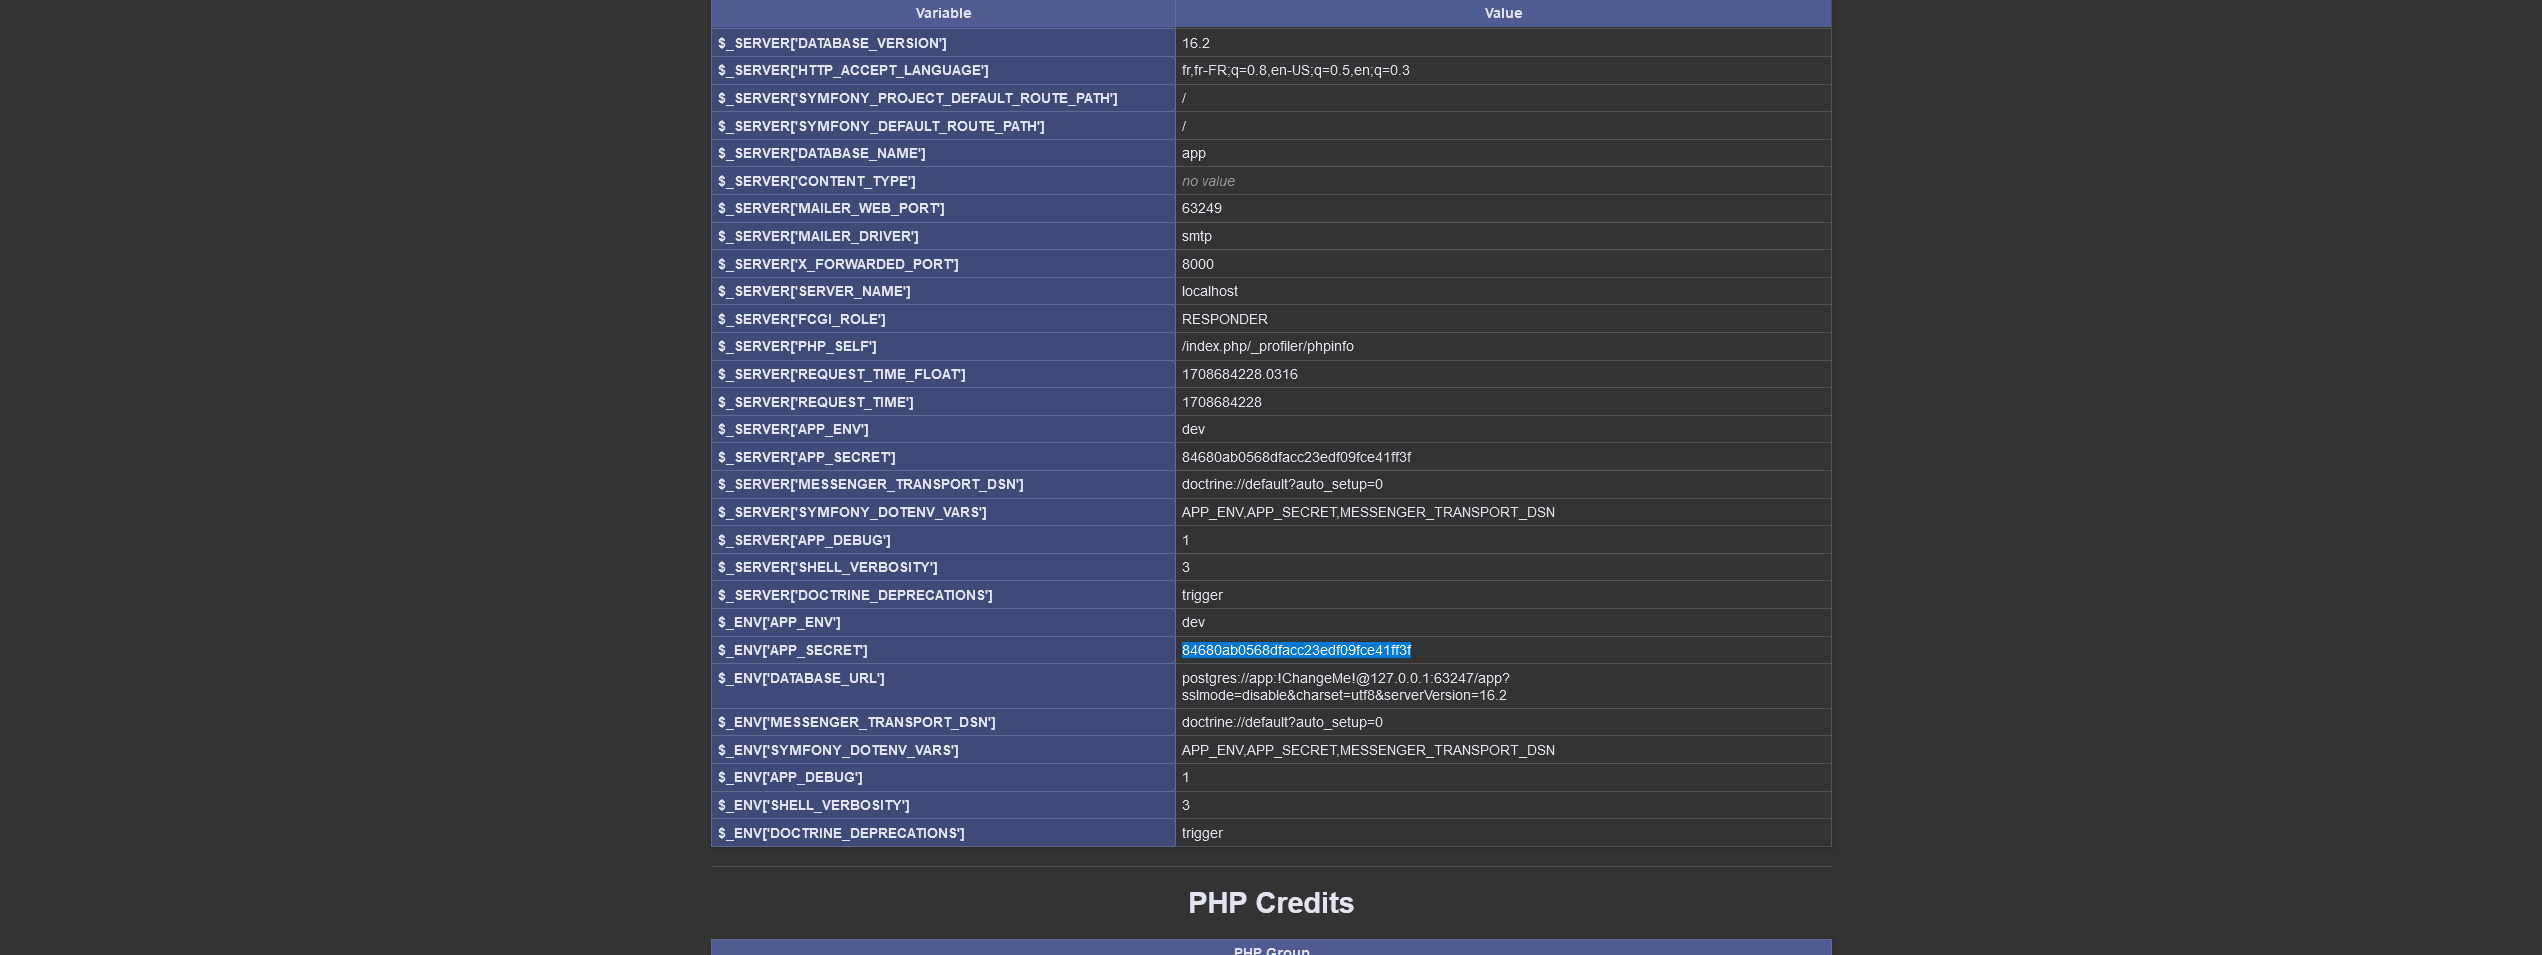Click the smtp MAILER_DRIVER value

coord(1196,236)
